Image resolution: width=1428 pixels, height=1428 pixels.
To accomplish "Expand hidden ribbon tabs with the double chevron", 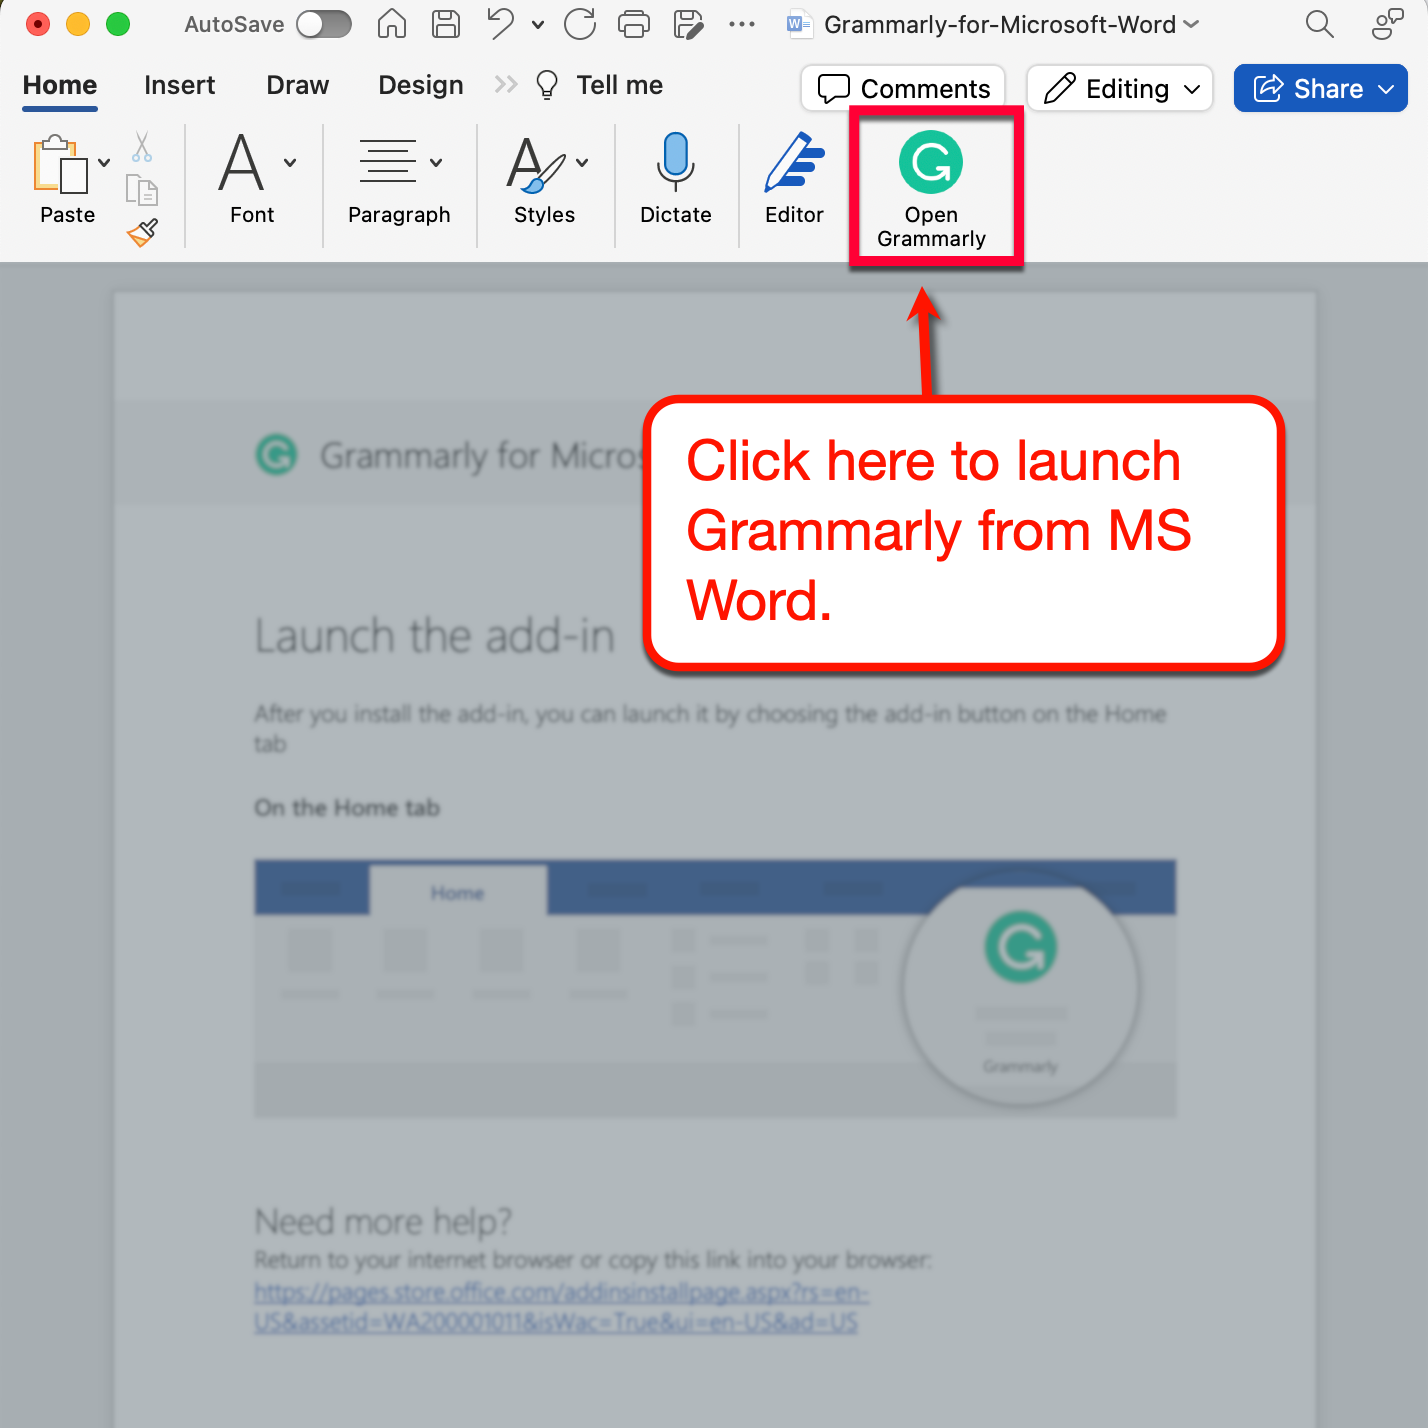I will (505, 84).
